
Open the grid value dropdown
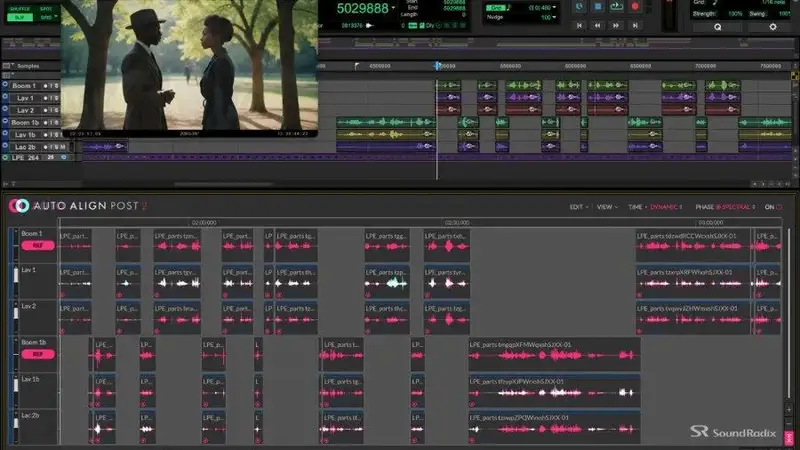[x=554, y=8]
